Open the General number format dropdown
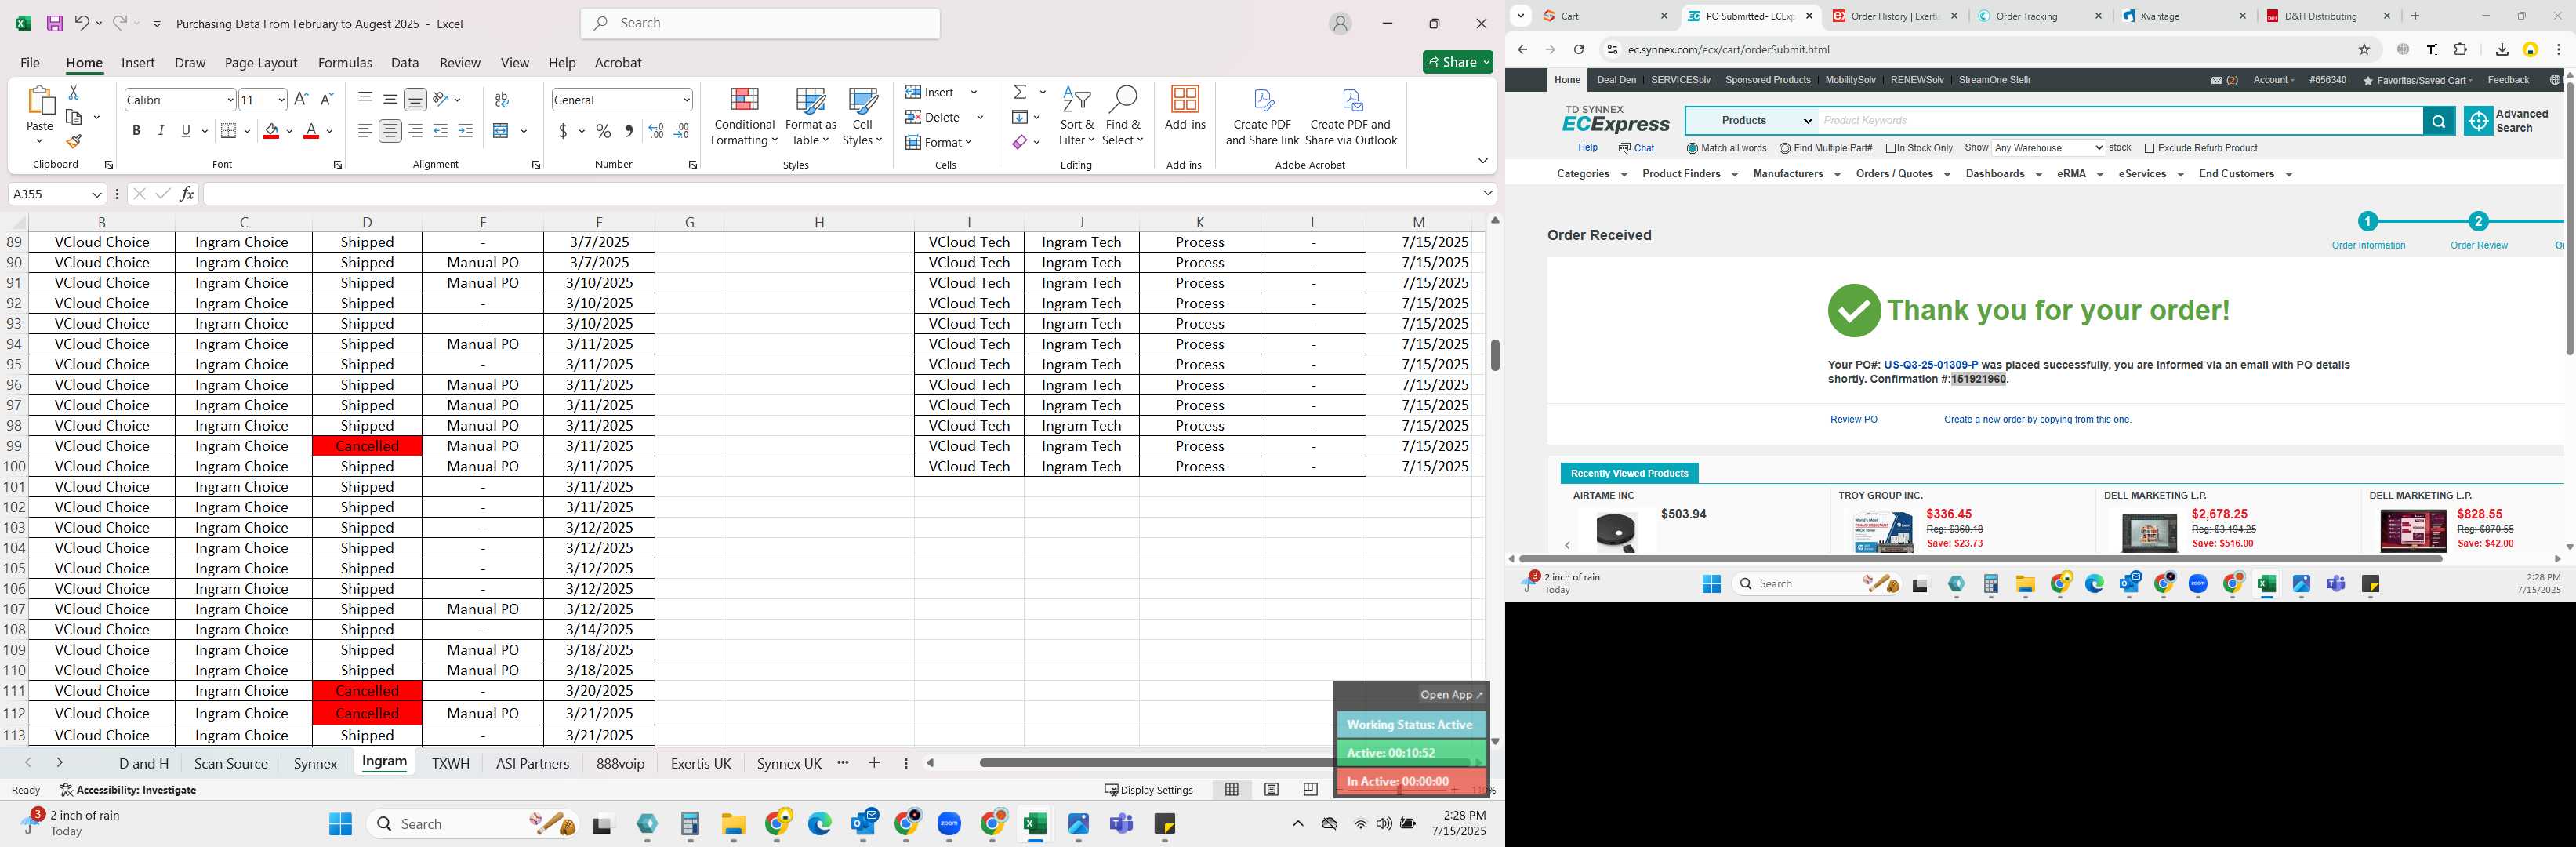This screenshot has height=847, width=2576. coord(686,100)
